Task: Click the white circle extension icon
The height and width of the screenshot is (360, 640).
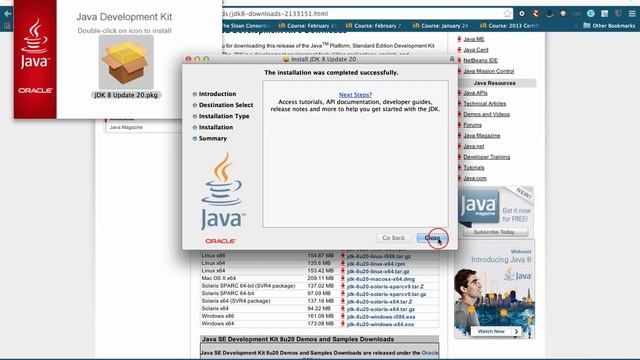Action: click(x=522, y=13)
